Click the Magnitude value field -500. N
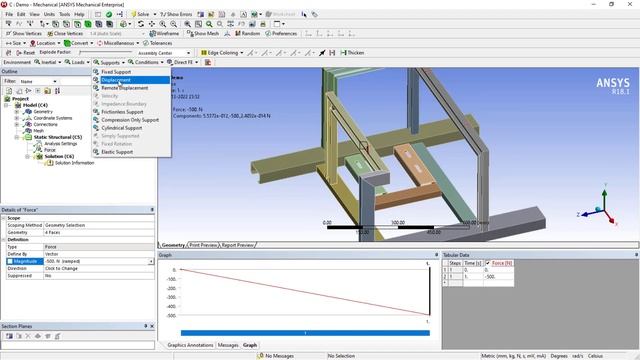 [96, 261]
